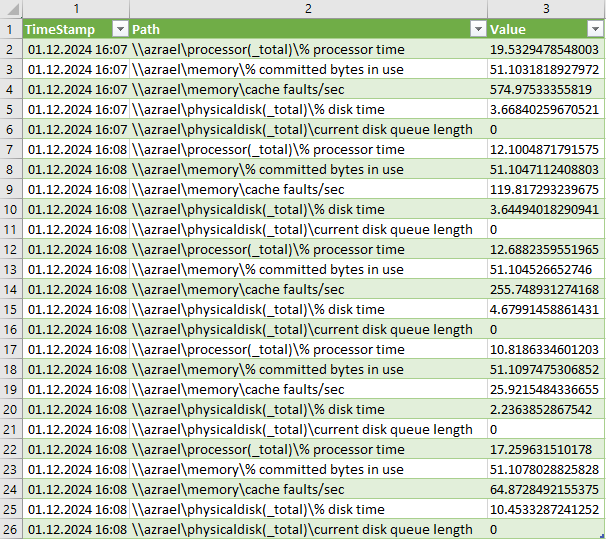606x539 pixels.
Task: Click % disk time path in row 5
Action: click(258, 110)
